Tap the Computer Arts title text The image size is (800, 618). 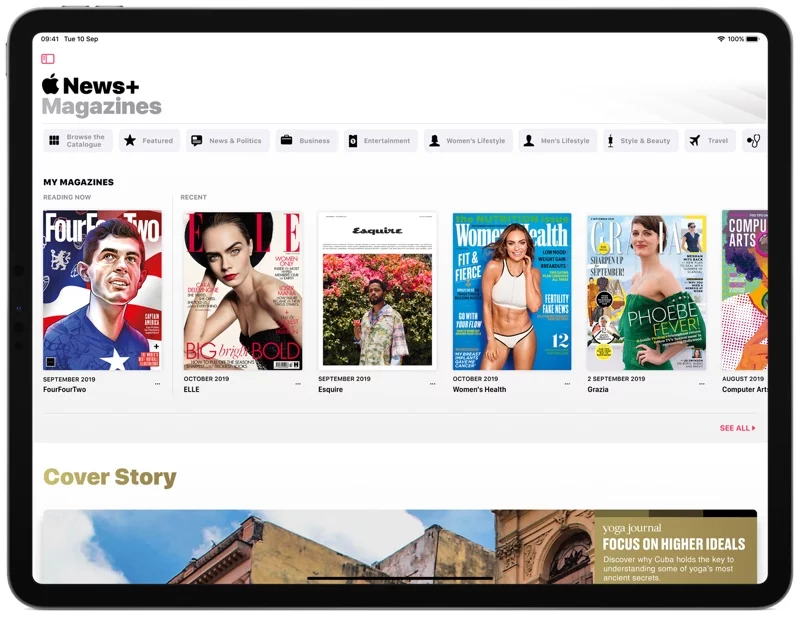click(744, 389)
